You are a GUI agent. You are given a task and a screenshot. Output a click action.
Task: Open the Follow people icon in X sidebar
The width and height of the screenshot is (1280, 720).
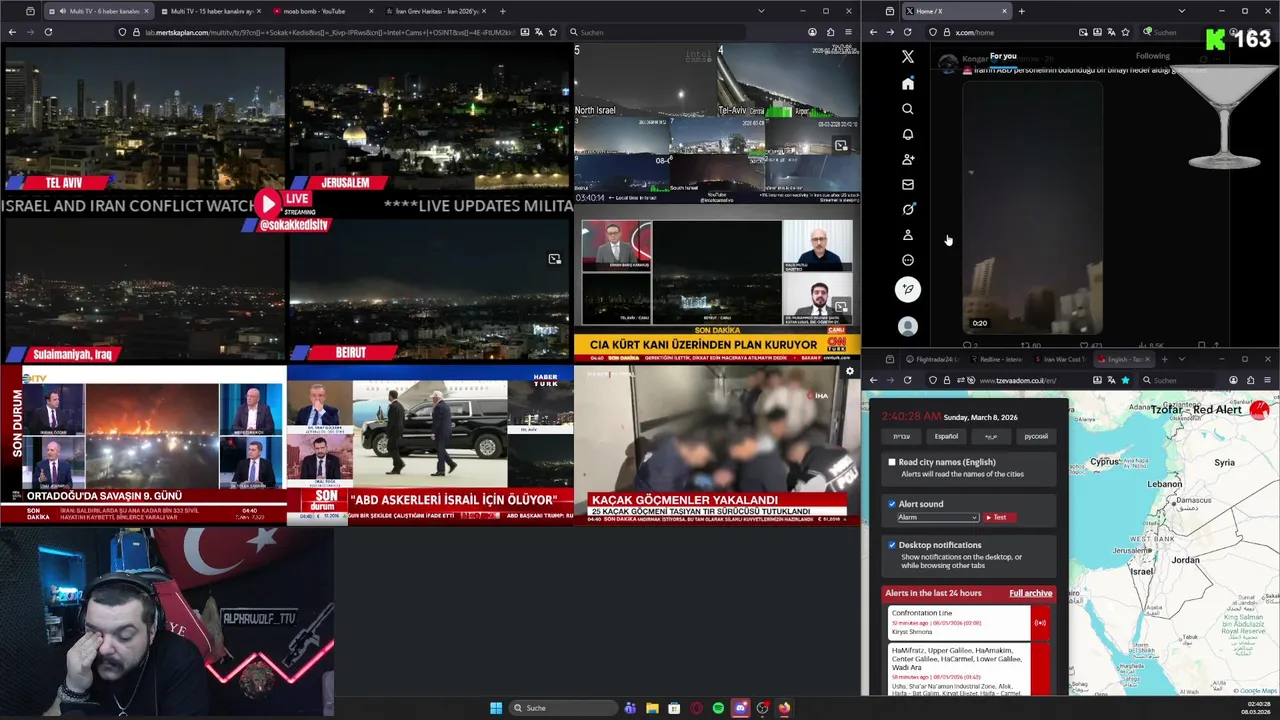pyautogui.click(x=908, y=159)
